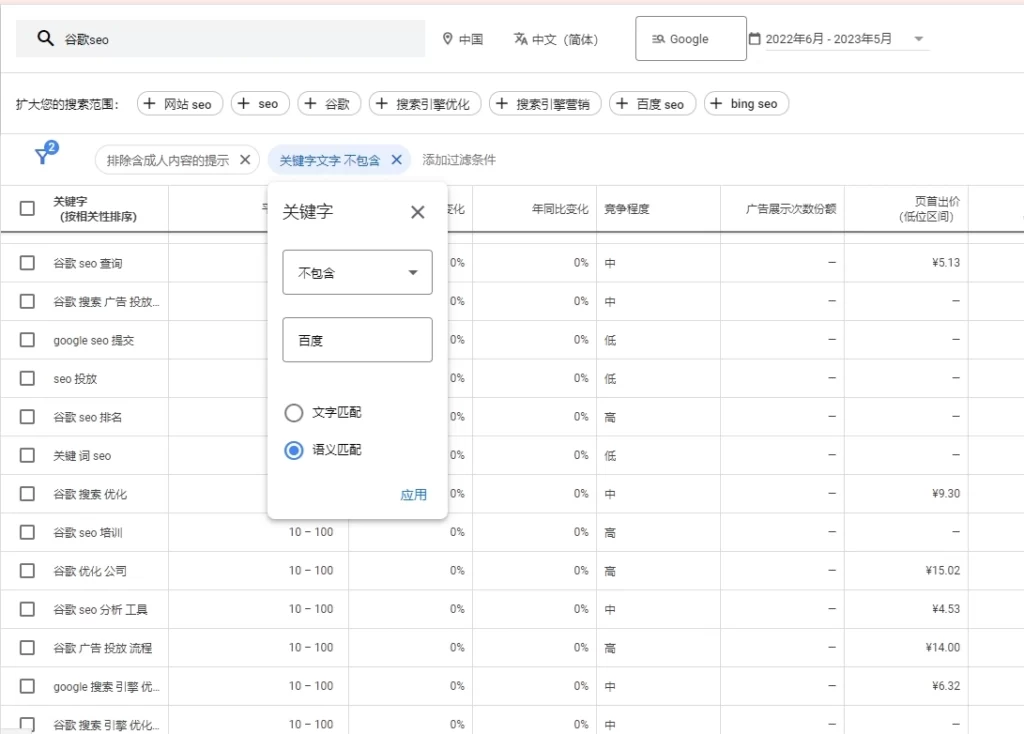Check the 谷歌 seo 分析 工具 row
The width and height of the screenshot is (1024, 734).
click(27, 609)
